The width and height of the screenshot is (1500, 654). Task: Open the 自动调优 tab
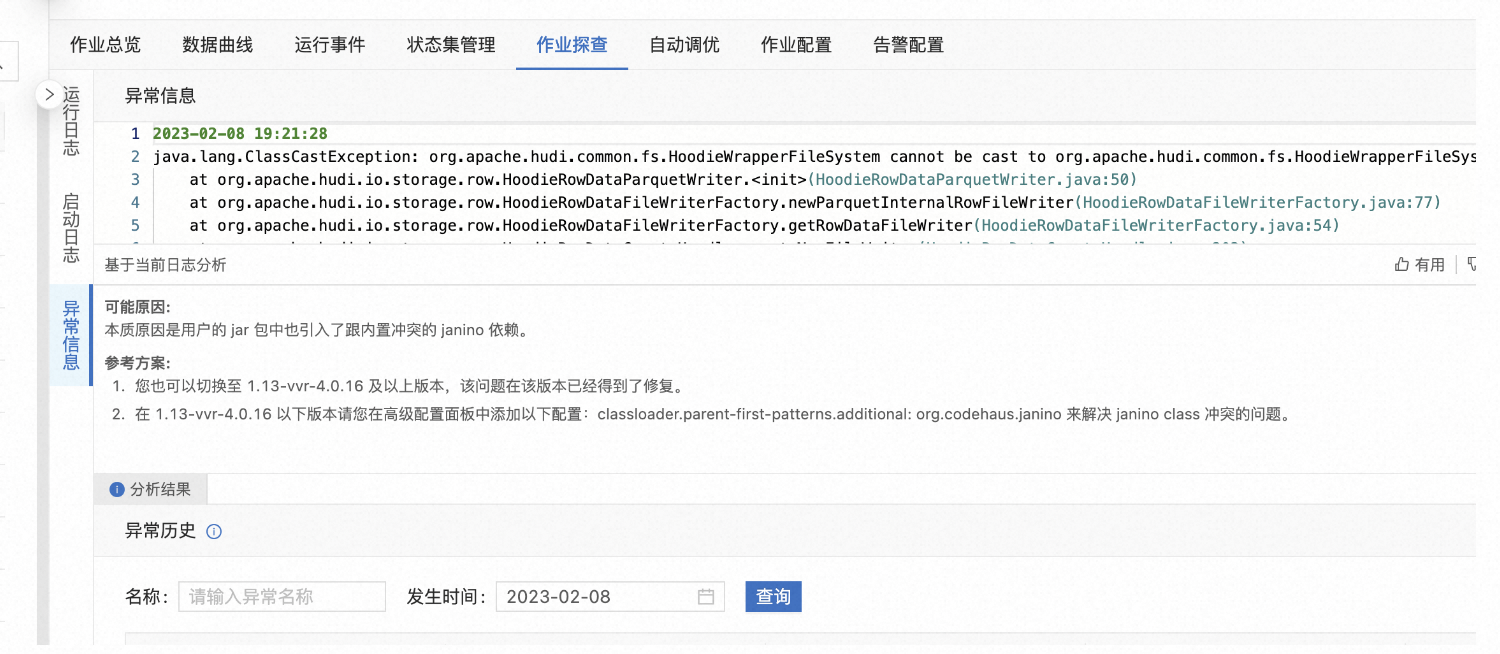(684, 45)
